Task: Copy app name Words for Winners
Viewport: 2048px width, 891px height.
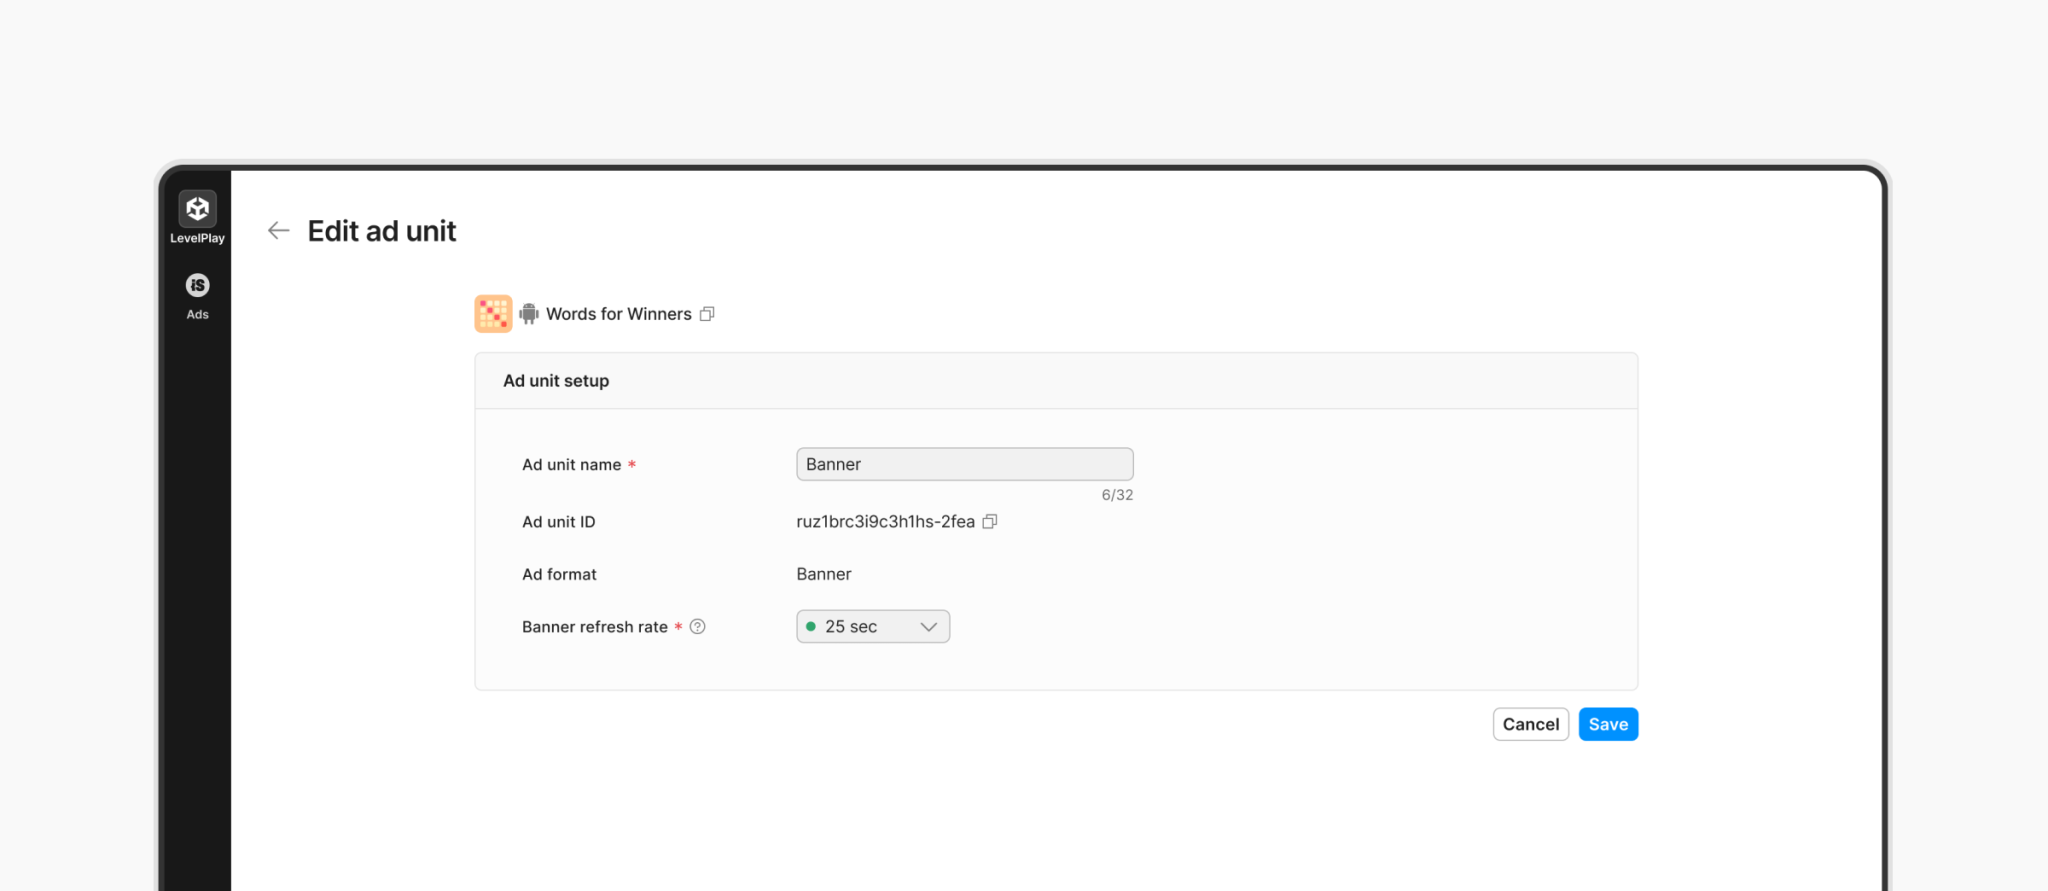Action: click(707, 314)
